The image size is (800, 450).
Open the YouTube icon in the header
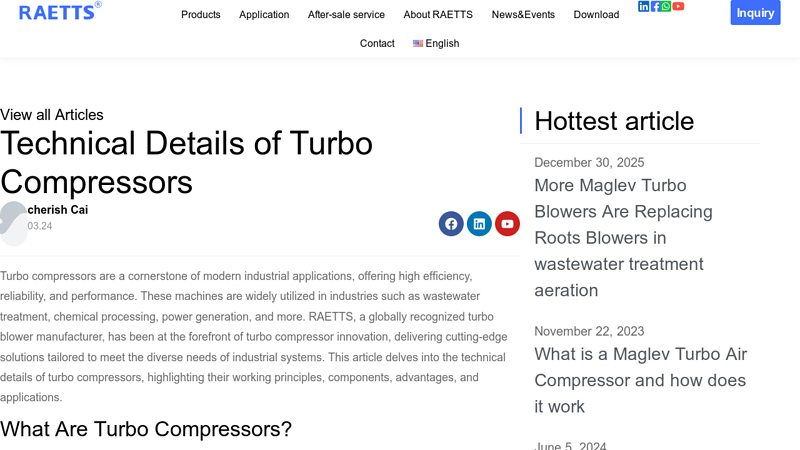[x=678, y=6]
